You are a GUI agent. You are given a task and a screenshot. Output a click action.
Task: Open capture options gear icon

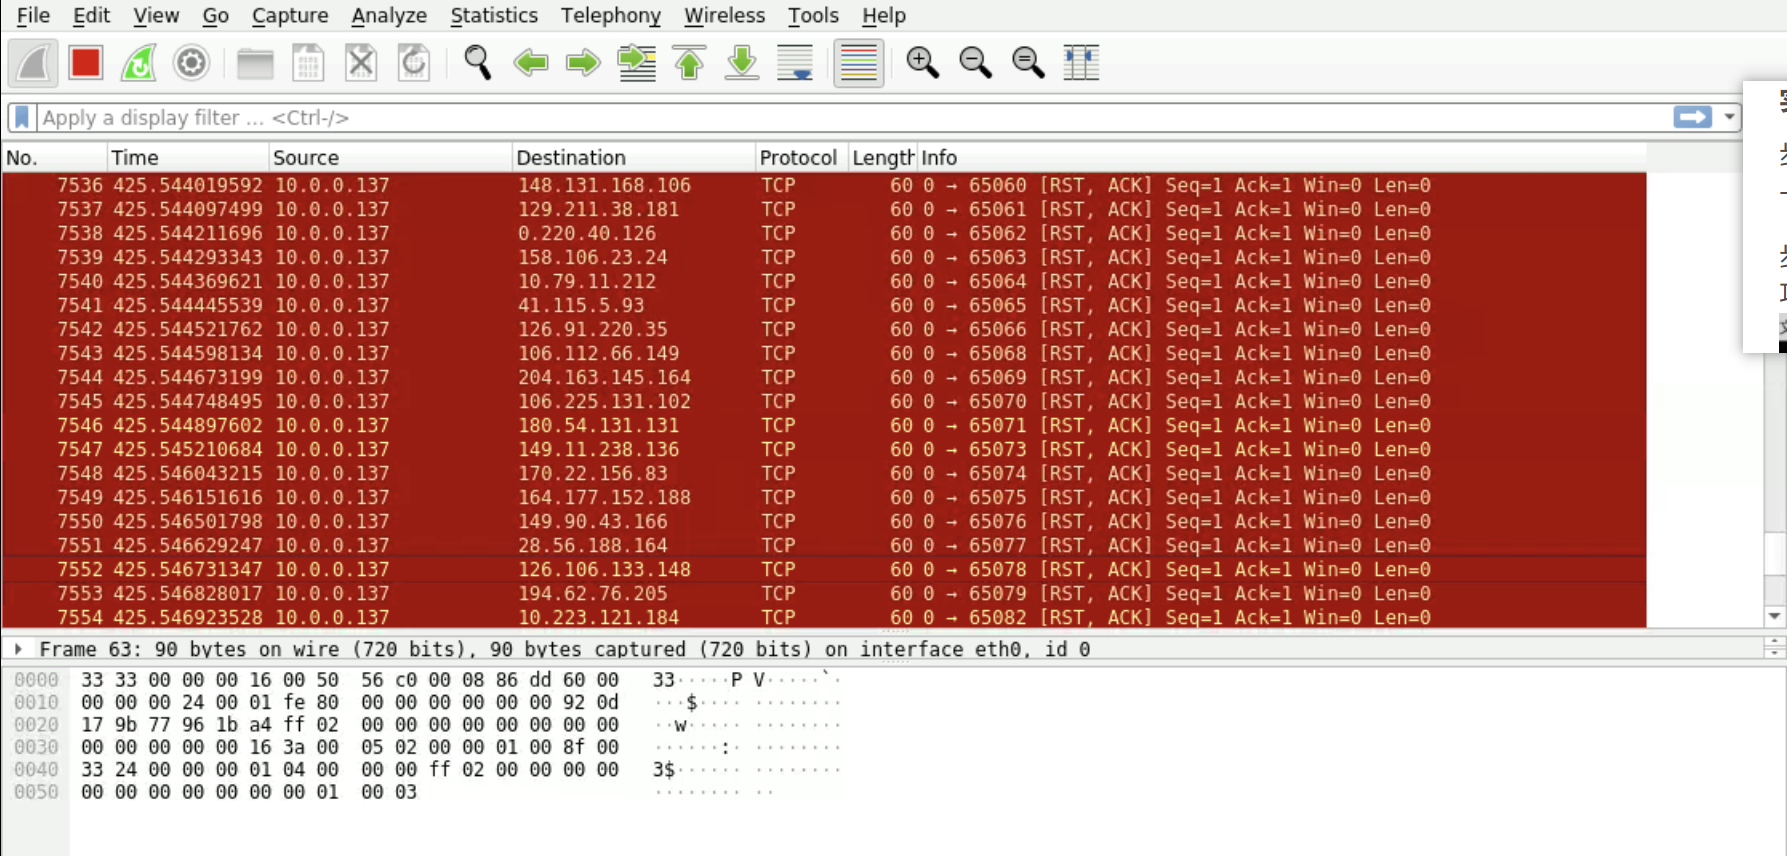click(x=191, y=63)
